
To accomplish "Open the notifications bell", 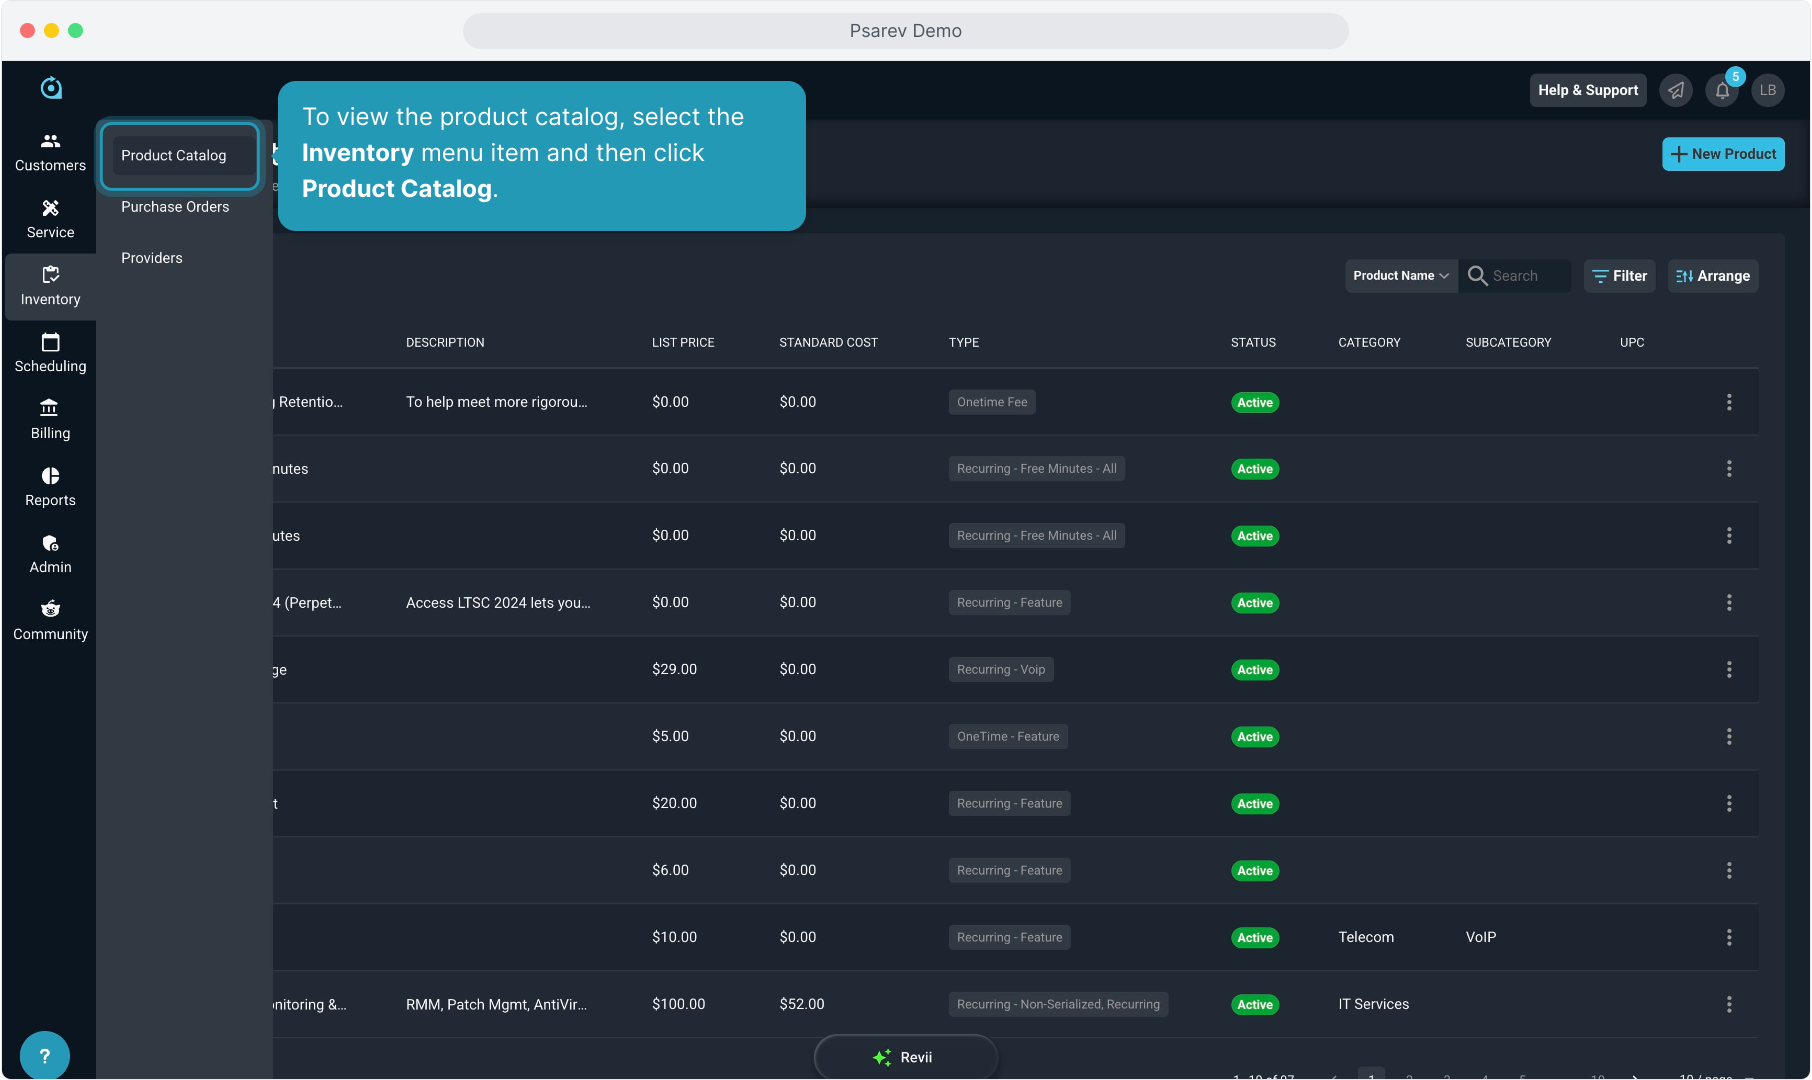I will point(1722,90).
